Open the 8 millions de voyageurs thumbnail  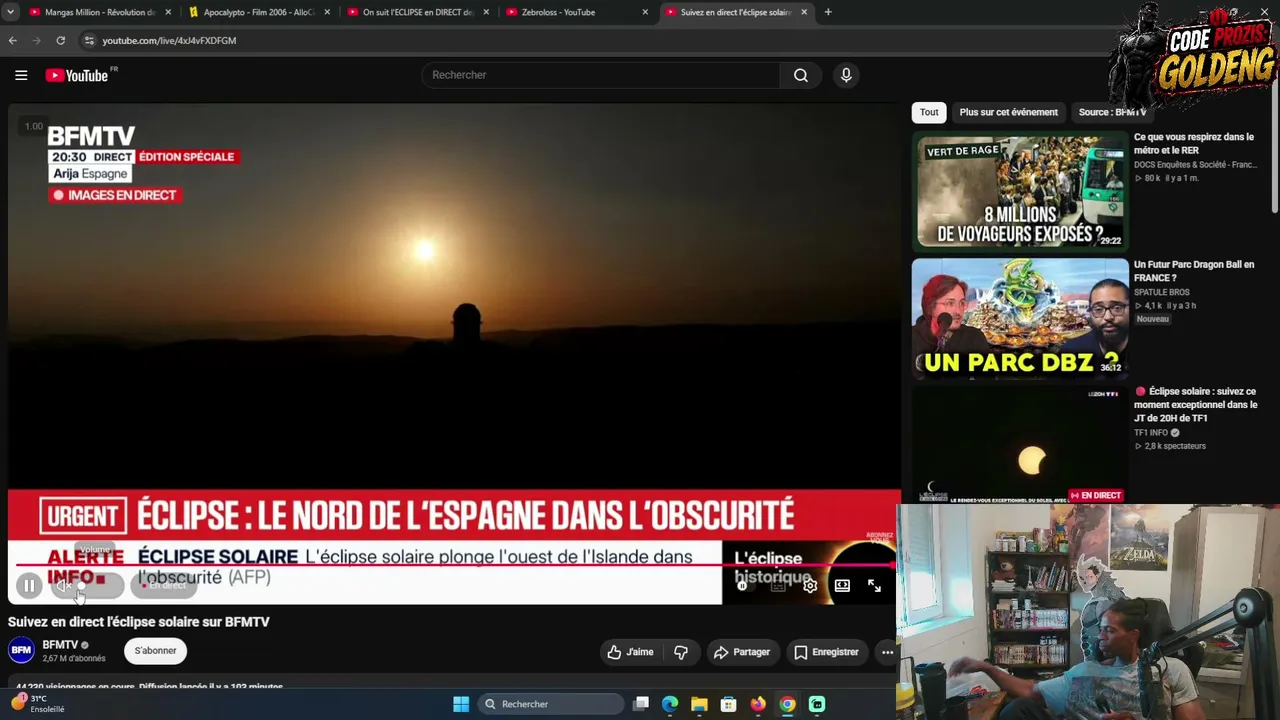click(x=1019, y=191)
